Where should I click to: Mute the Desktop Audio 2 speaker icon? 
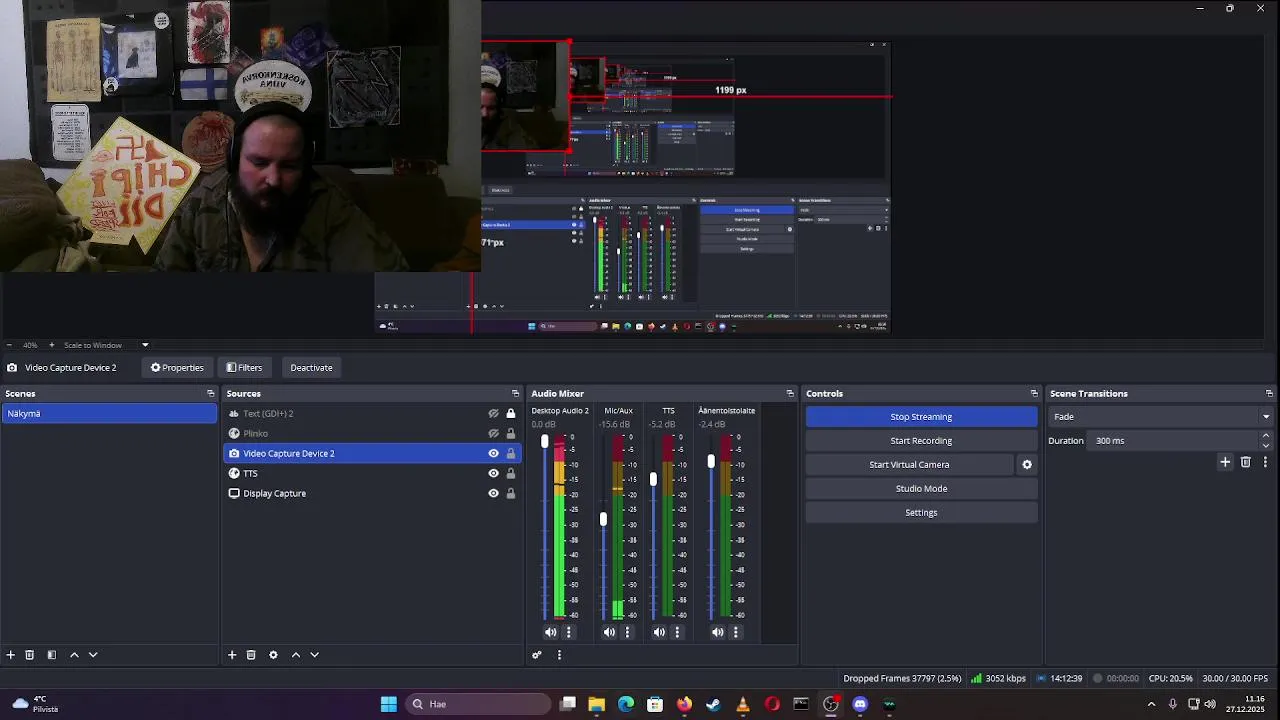coord(551,632)
